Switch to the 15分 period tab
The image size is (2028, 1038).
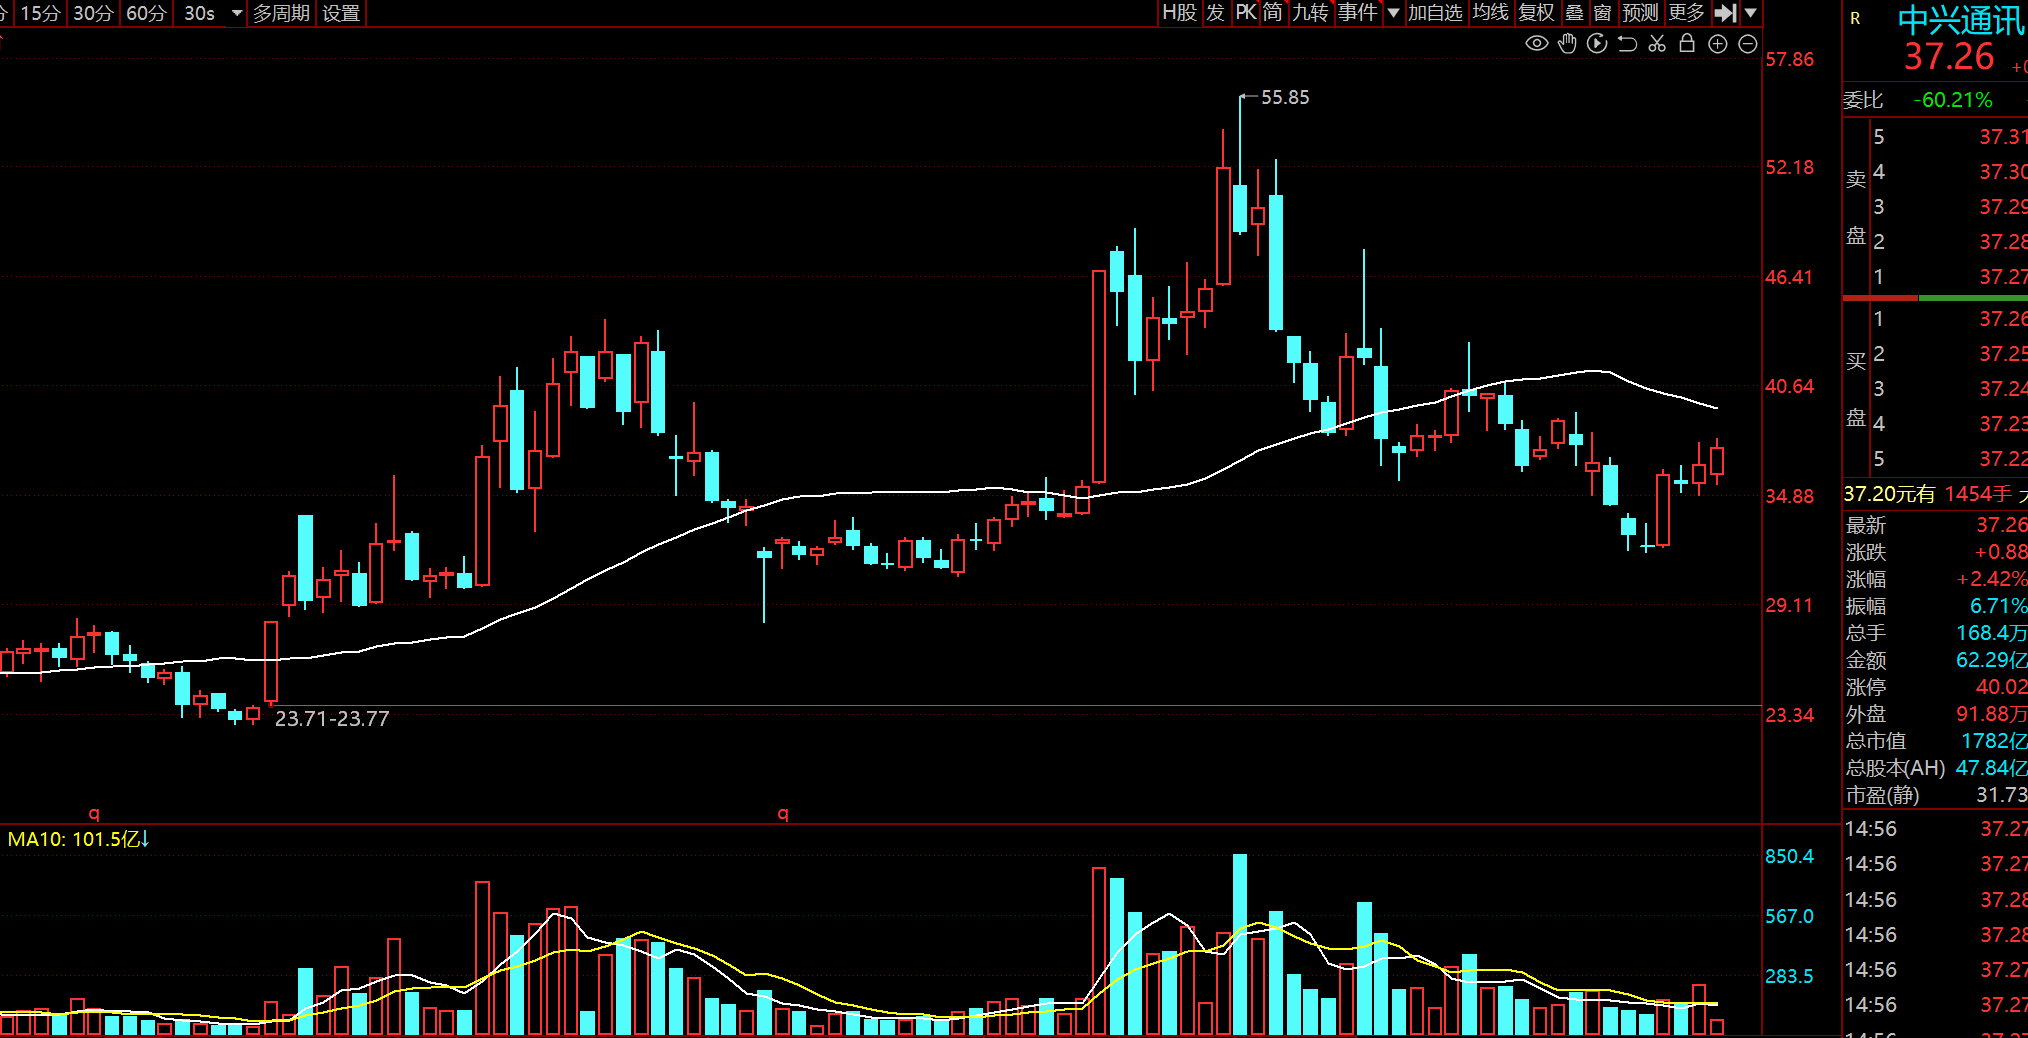pos(41,13)
